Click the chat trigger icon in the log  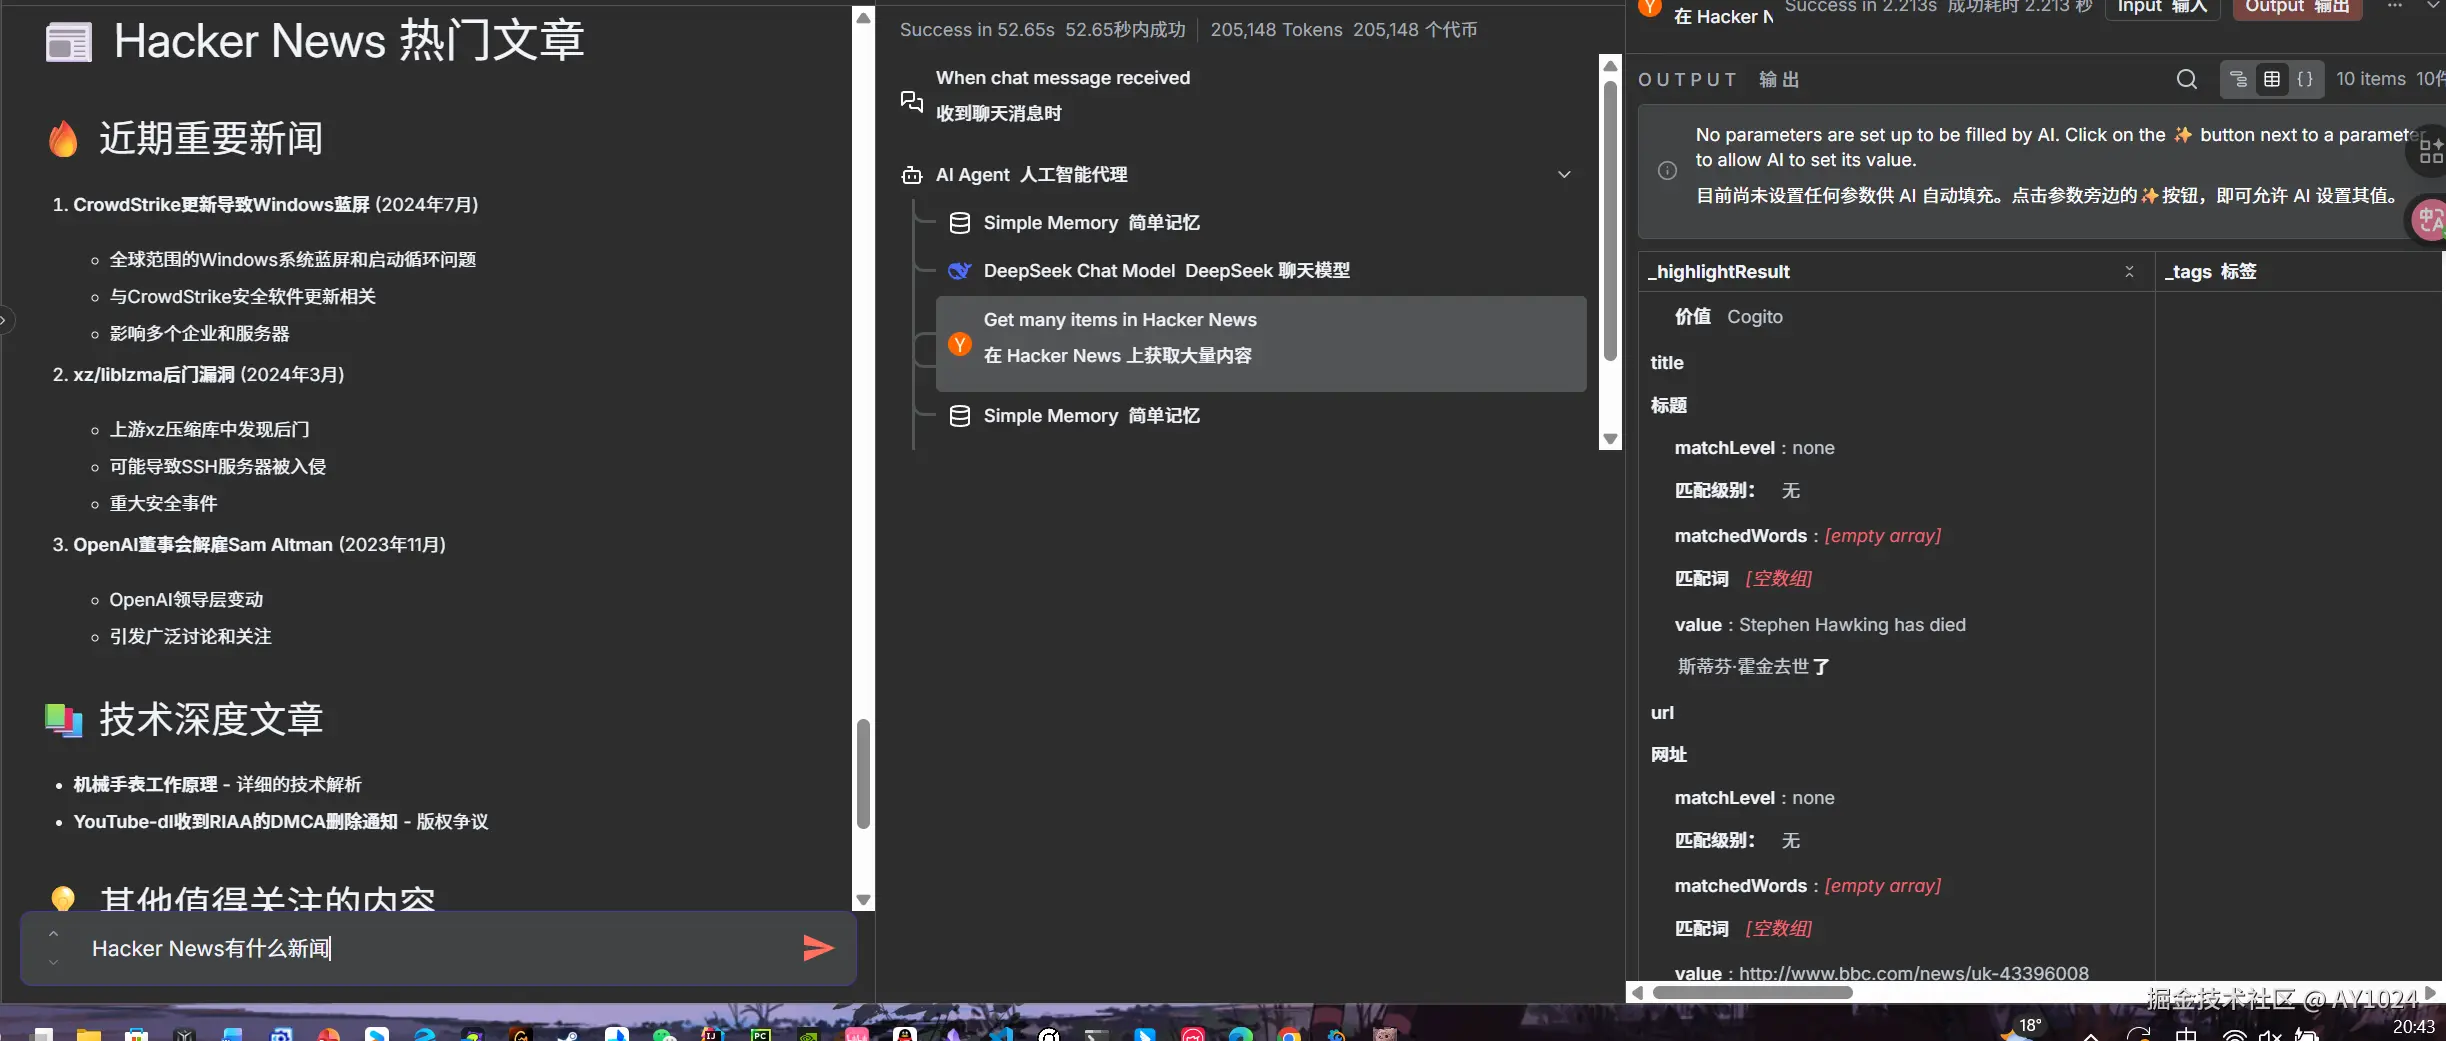tap(911, 101)
